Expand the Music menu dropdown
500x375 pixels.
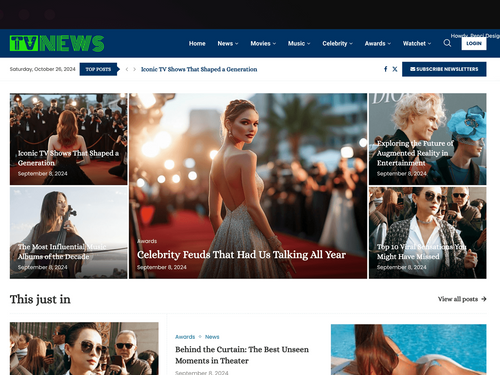pos(299,43)
